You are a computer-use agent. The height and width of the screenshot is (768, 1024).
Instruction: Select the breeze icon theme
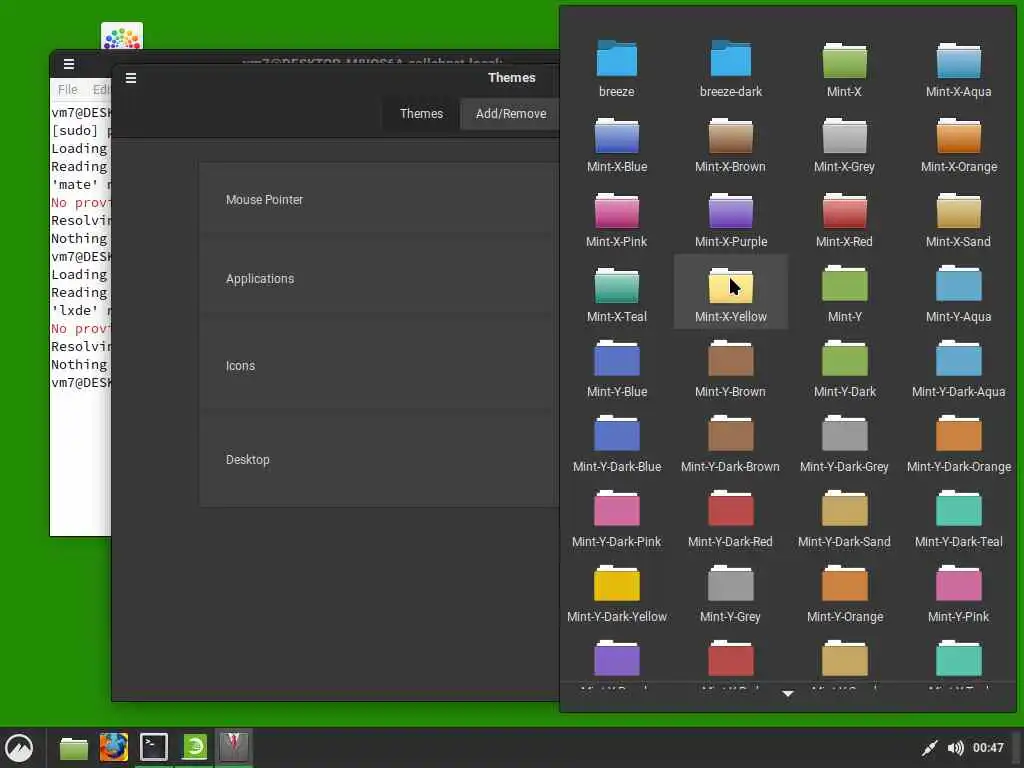pyautogui.click(x=616, y=68)
